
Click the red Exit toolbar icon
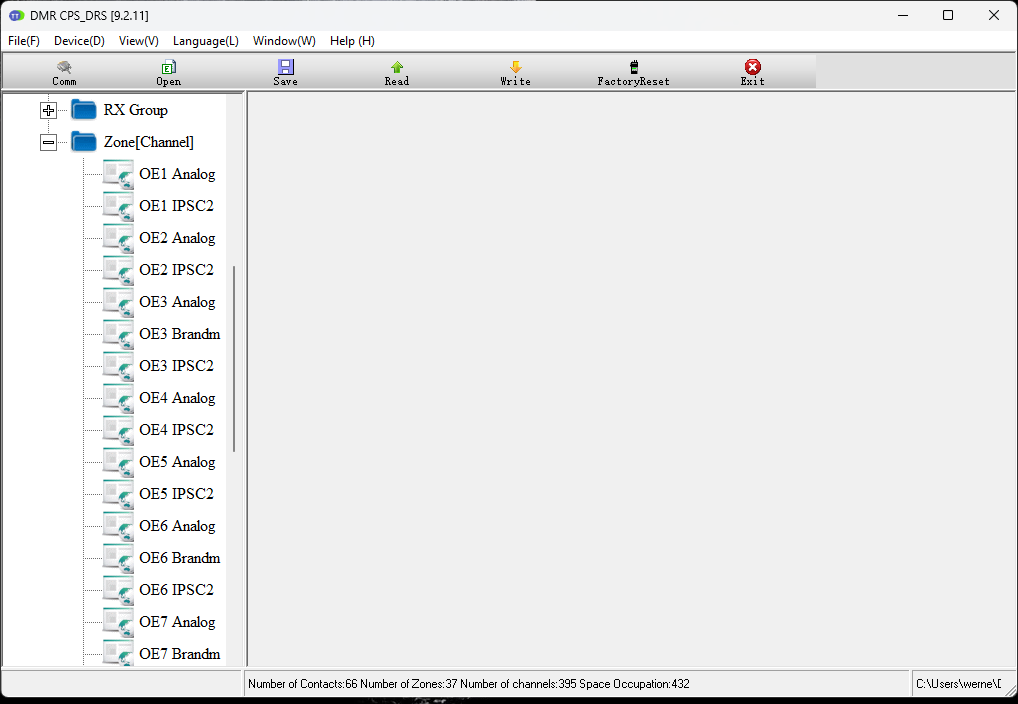[x=752, y=67]
